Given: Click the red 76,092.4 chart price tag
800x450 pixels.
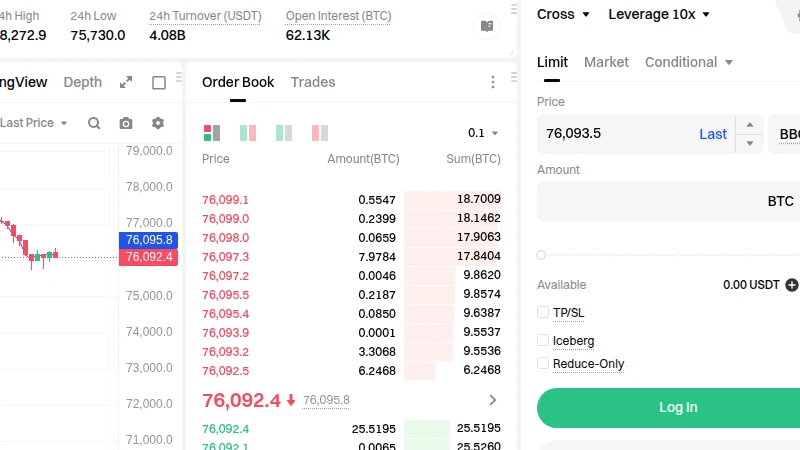Looking at the screenshot, I should pos(148,257).
